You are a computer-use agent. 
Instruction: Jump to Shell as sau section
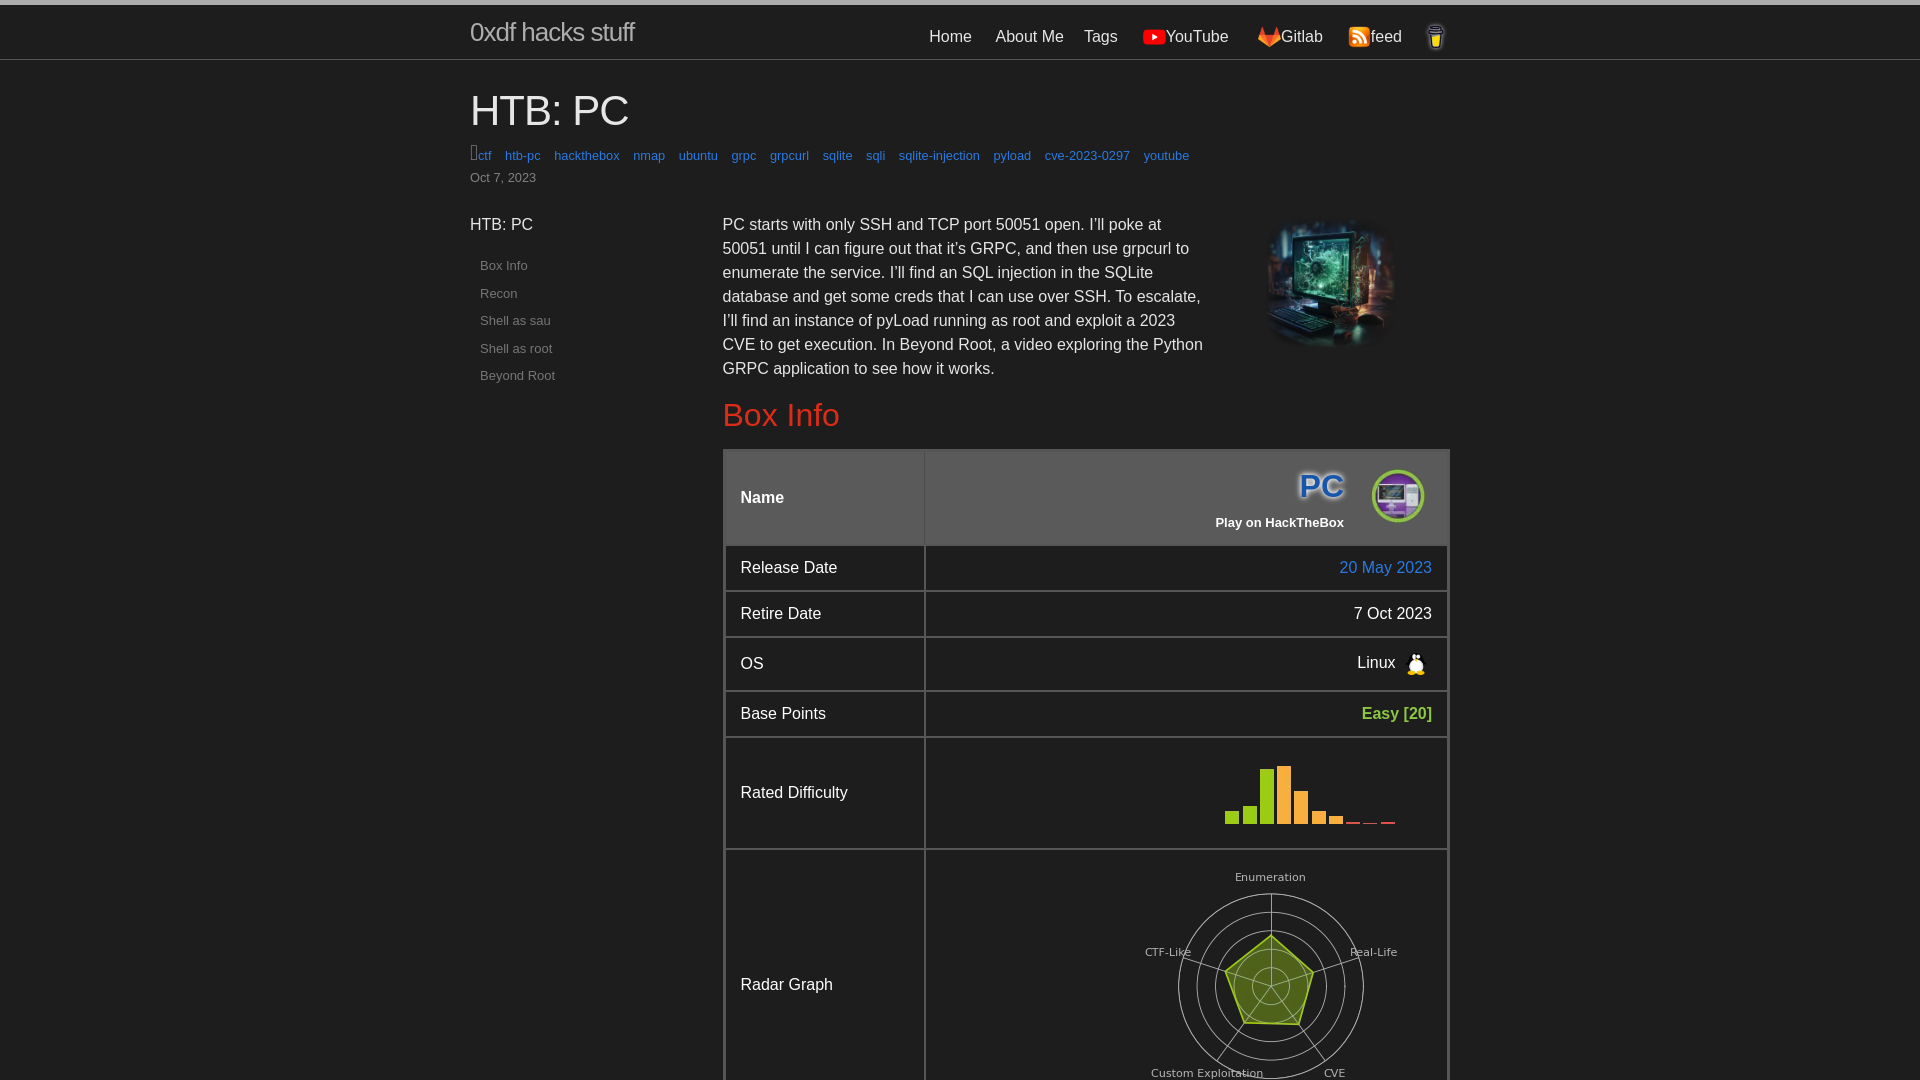tap(515, 321)
